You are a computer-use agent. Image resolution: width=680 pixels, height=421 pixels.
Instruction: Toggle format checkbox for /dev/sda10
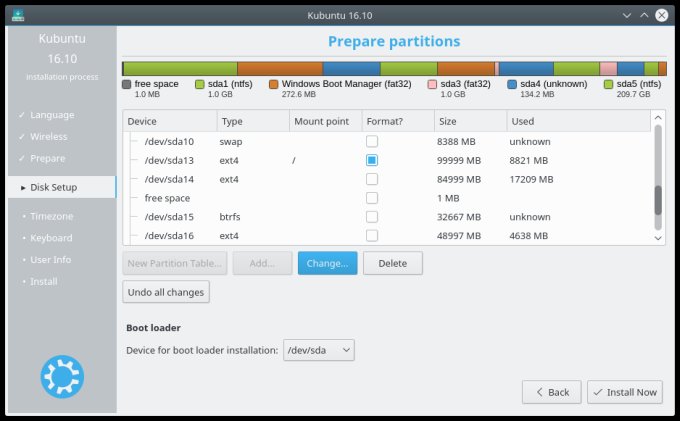coord(372,141)
